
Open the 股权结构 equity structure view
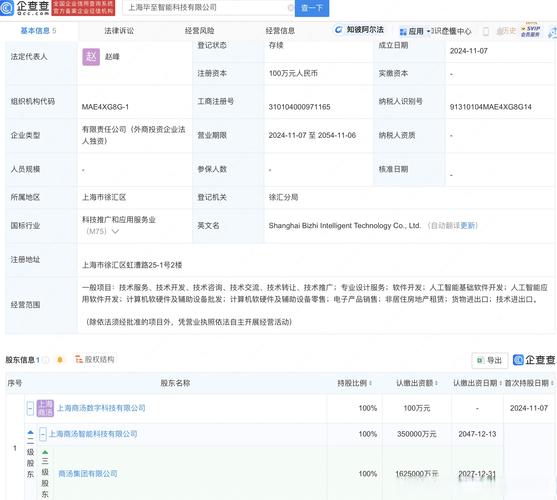tap(94, 359)
